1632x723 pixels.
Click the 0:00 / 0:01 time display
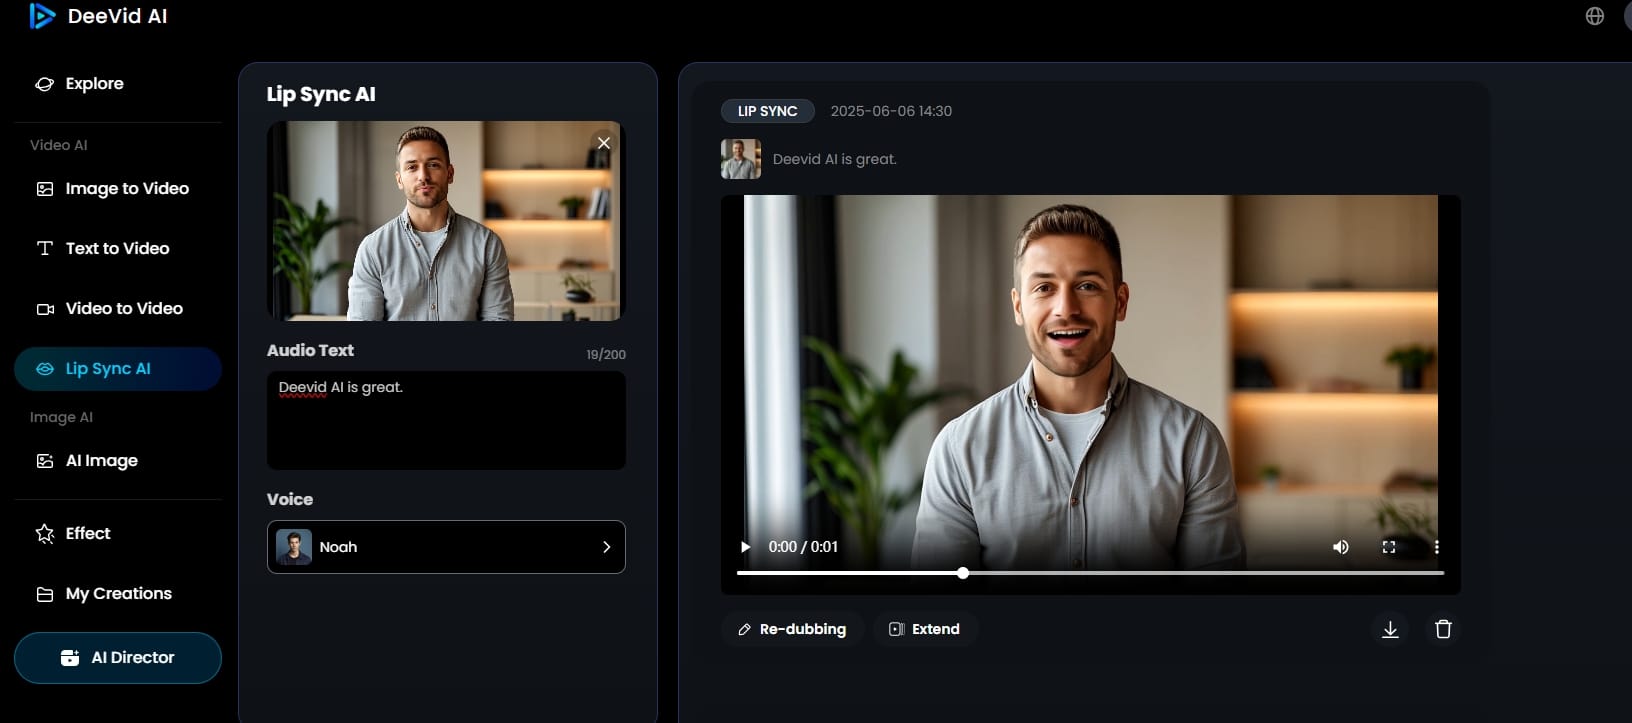coord(803,547)
